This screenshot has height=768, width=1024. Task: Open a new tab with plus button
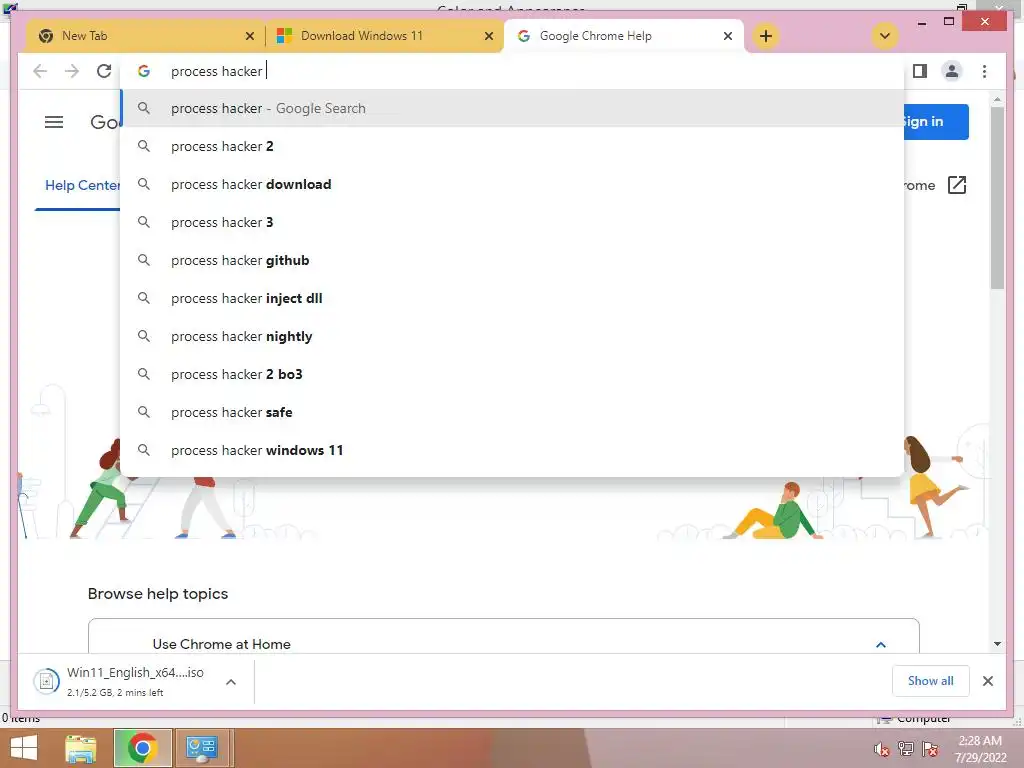pyautogui.click(x=766, y=36)
